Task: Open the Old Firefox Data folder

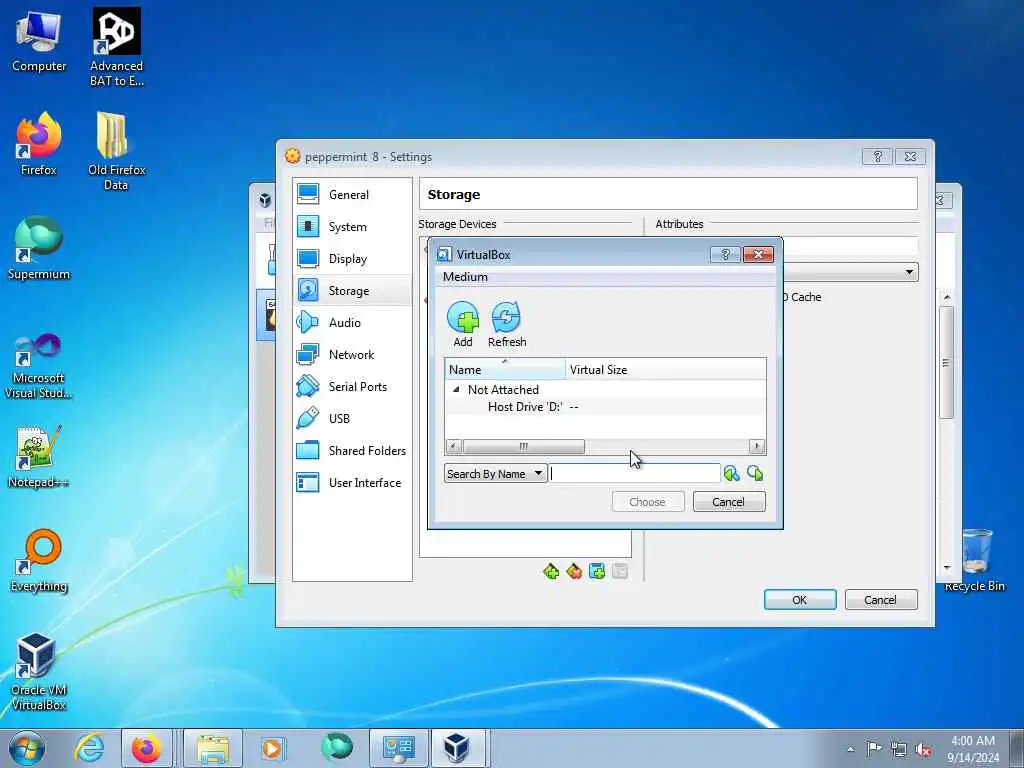Action: (x=116, y=151)
